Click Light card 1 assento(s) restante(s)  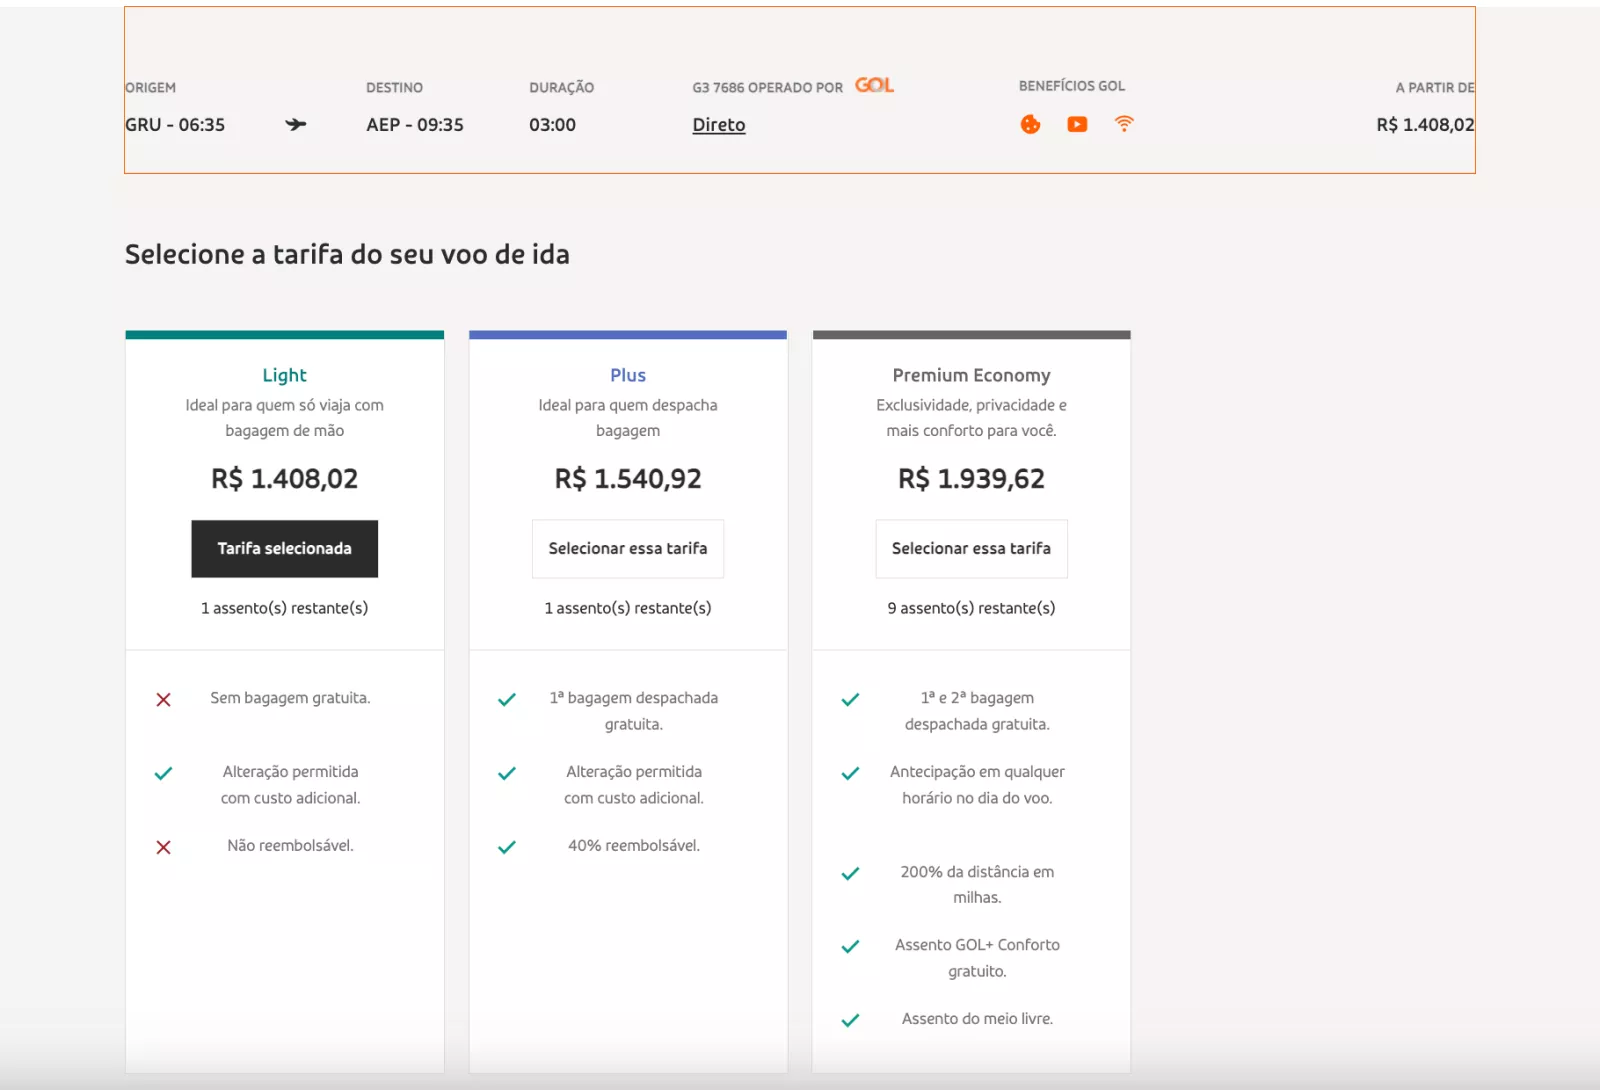[x=285, y=608]
